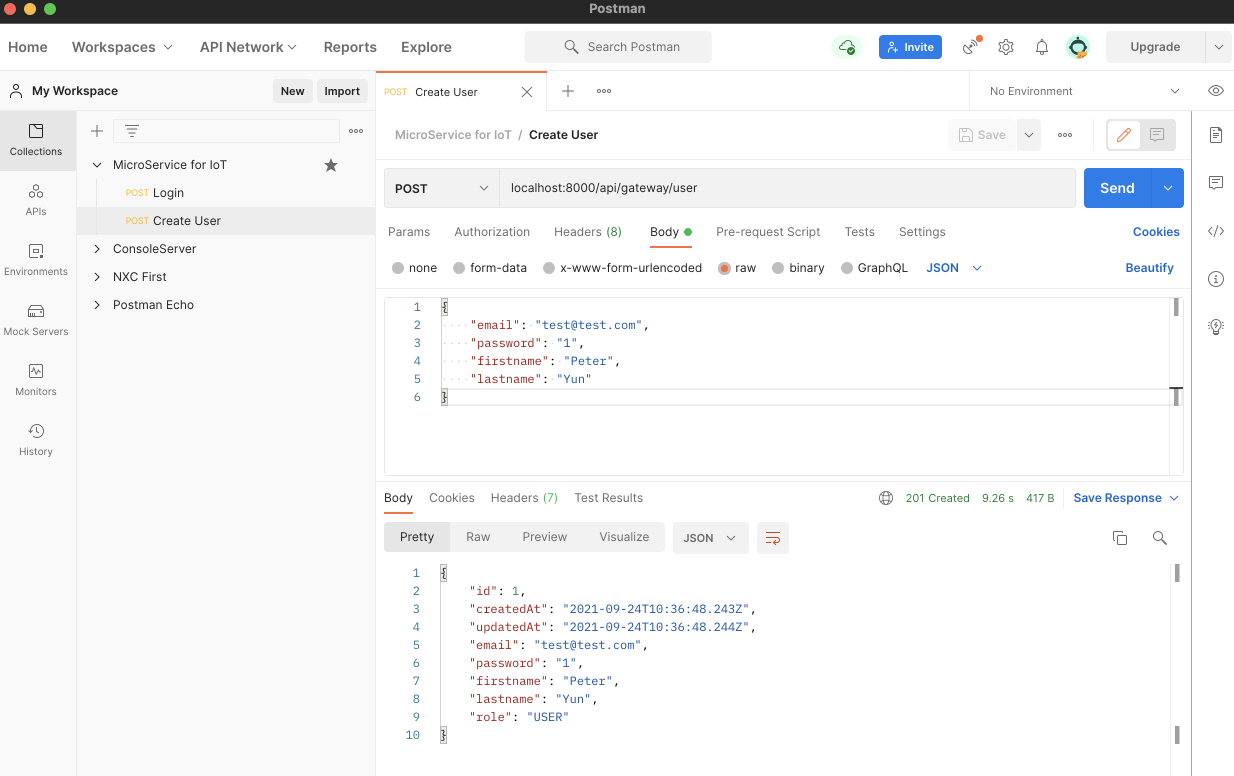This screenshot has height=776, width=1234.
Task: Expand the NXC First collection
Action: click(97, 277)
